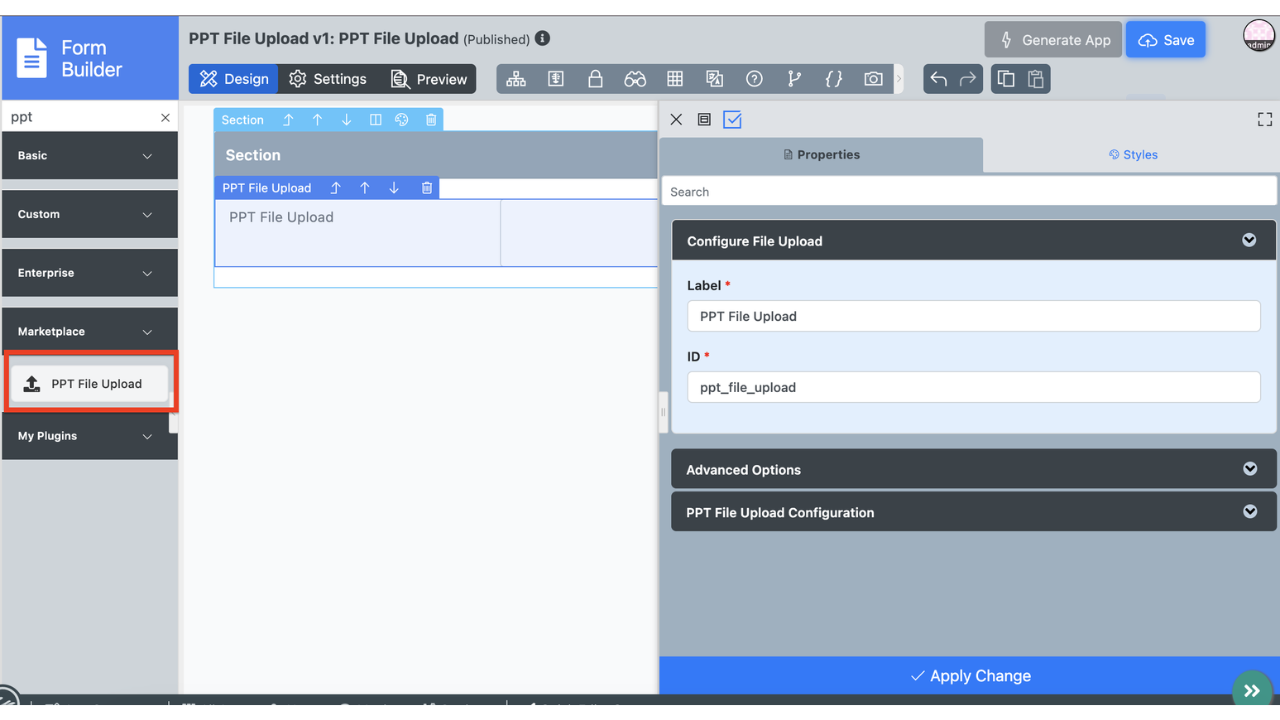Click the Apply Change button

(969, 676)
